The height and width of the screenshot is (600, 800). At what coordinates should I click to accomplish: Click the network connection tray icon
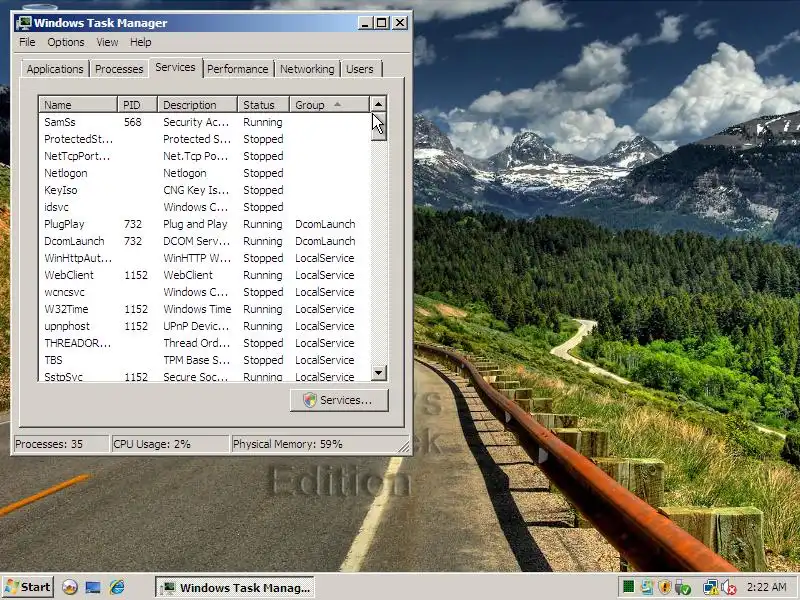click(x=710, y=587)
